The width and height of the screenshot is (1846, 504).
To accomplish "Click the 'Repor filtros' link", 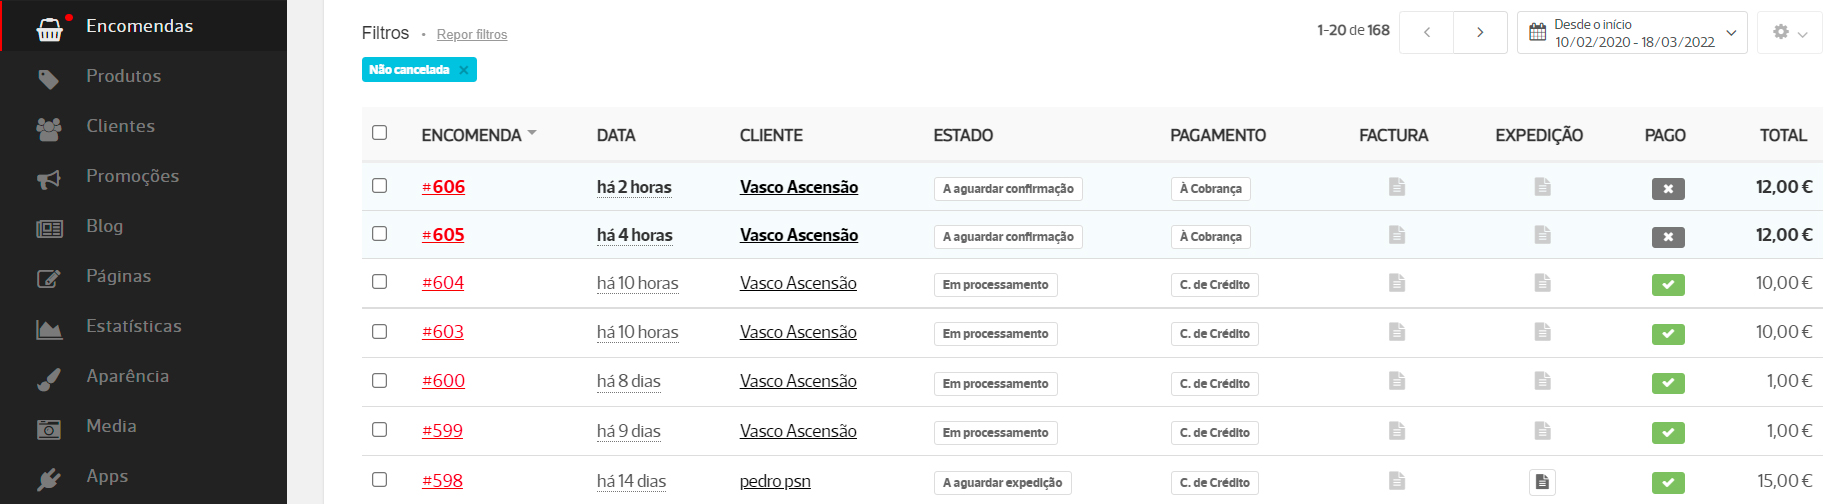I will [x=472, y=35].
